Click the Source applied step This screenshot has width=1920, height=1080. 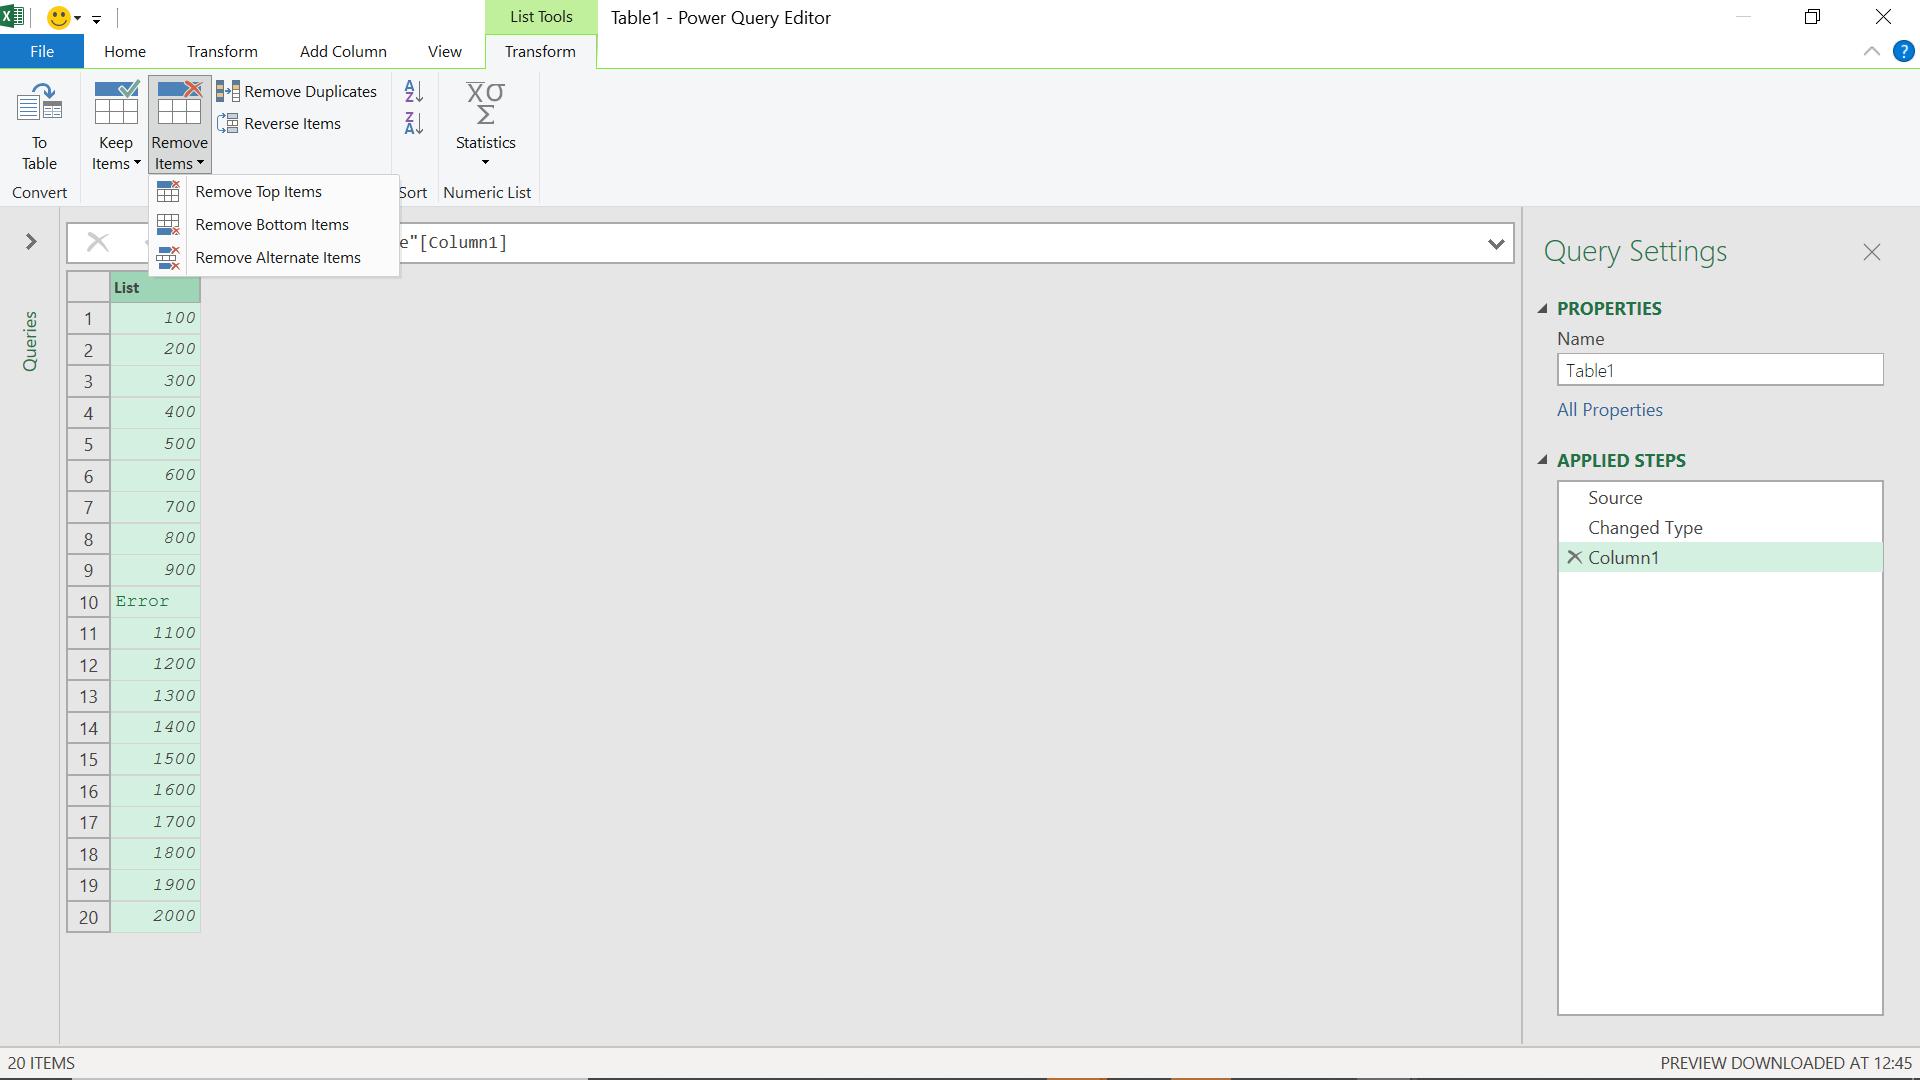click(x=1615, y=497)
